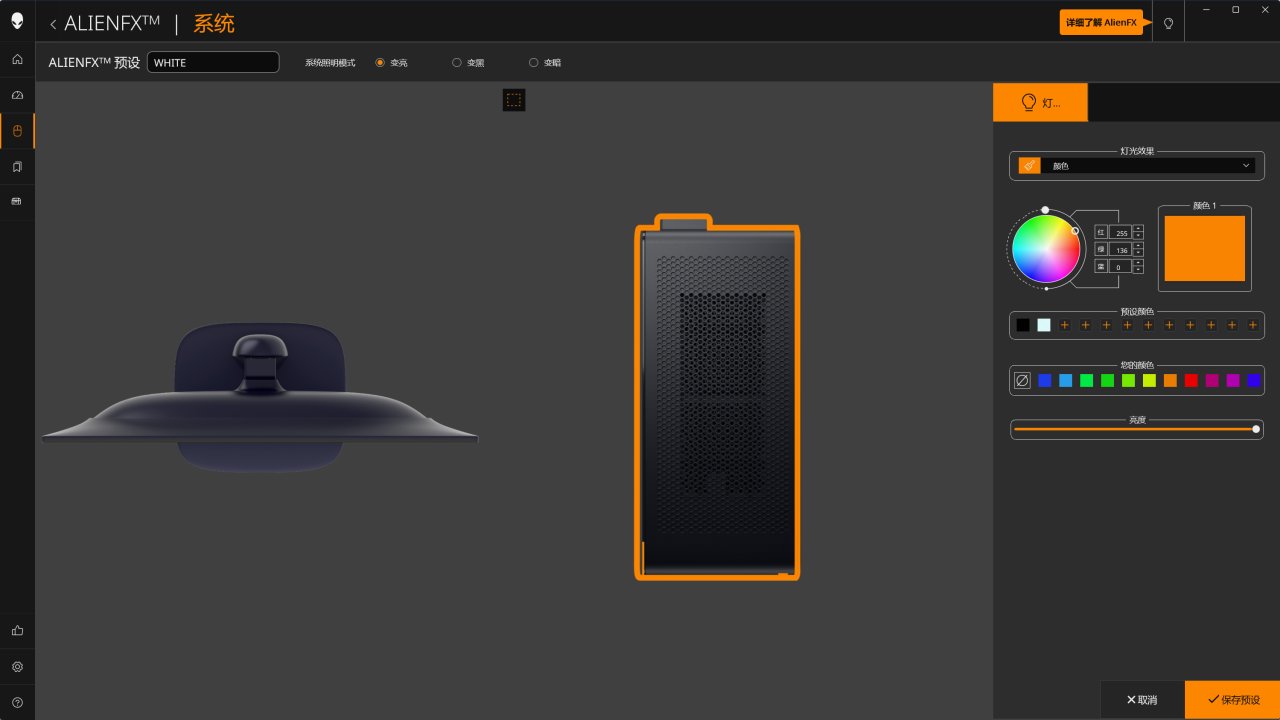Pick a hue on the color wheel
This screenshot has width=1280, height=720.
pyautogui.click(x=1046, y=249)
